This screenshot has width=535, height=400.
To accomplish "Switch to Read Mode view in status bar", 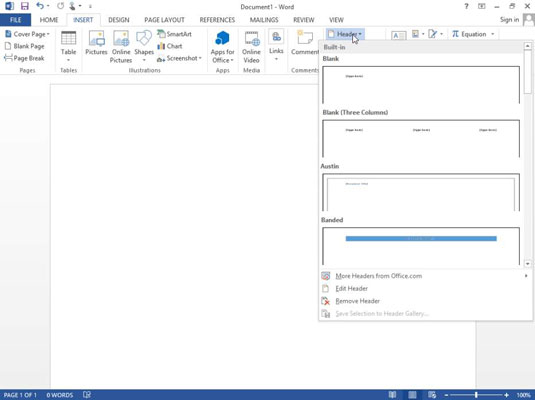I will [392, 395].
